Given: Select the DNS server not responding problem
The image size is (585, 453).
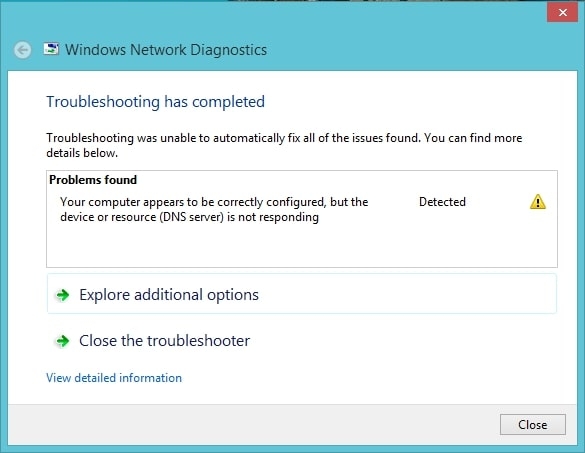Looking at the screenshot, I should (x=214, y=209).
